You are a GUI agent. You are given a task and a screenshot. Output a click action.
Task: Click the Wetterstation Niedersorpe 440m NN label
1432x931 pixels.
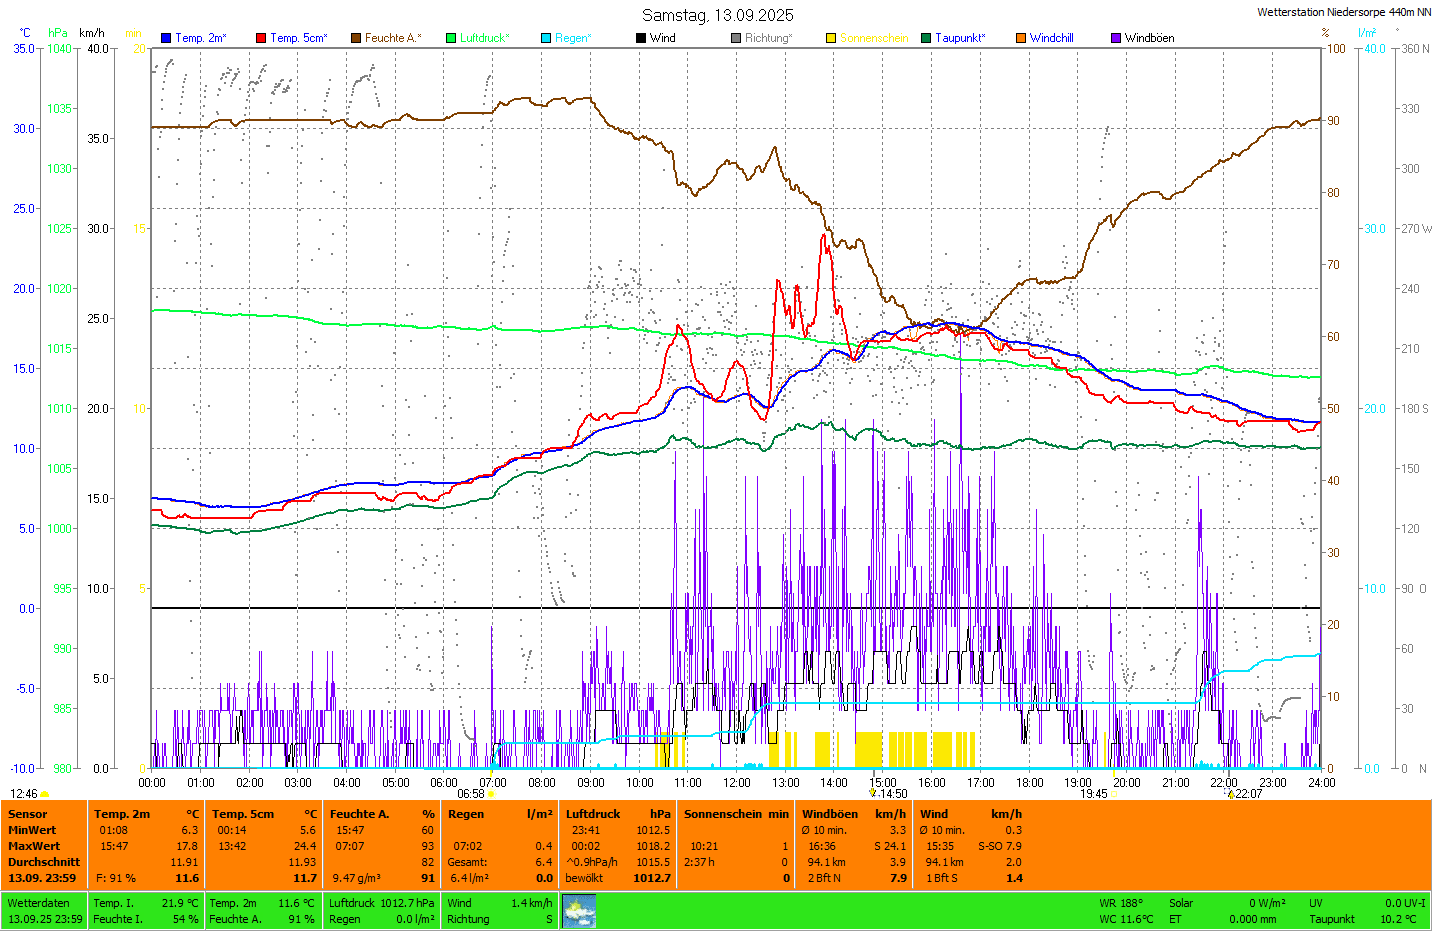(1343, 13)
